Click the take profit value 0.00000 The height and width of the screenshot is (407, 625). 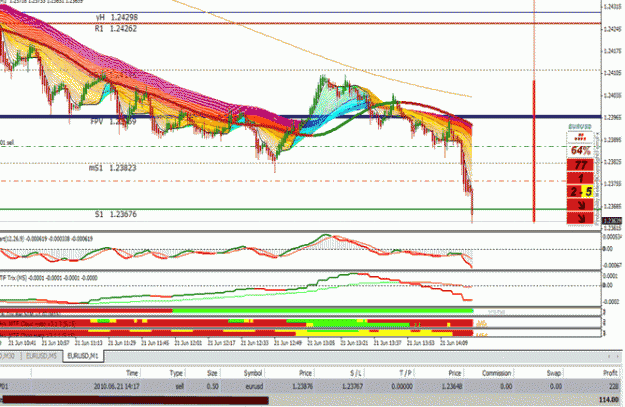402,386
